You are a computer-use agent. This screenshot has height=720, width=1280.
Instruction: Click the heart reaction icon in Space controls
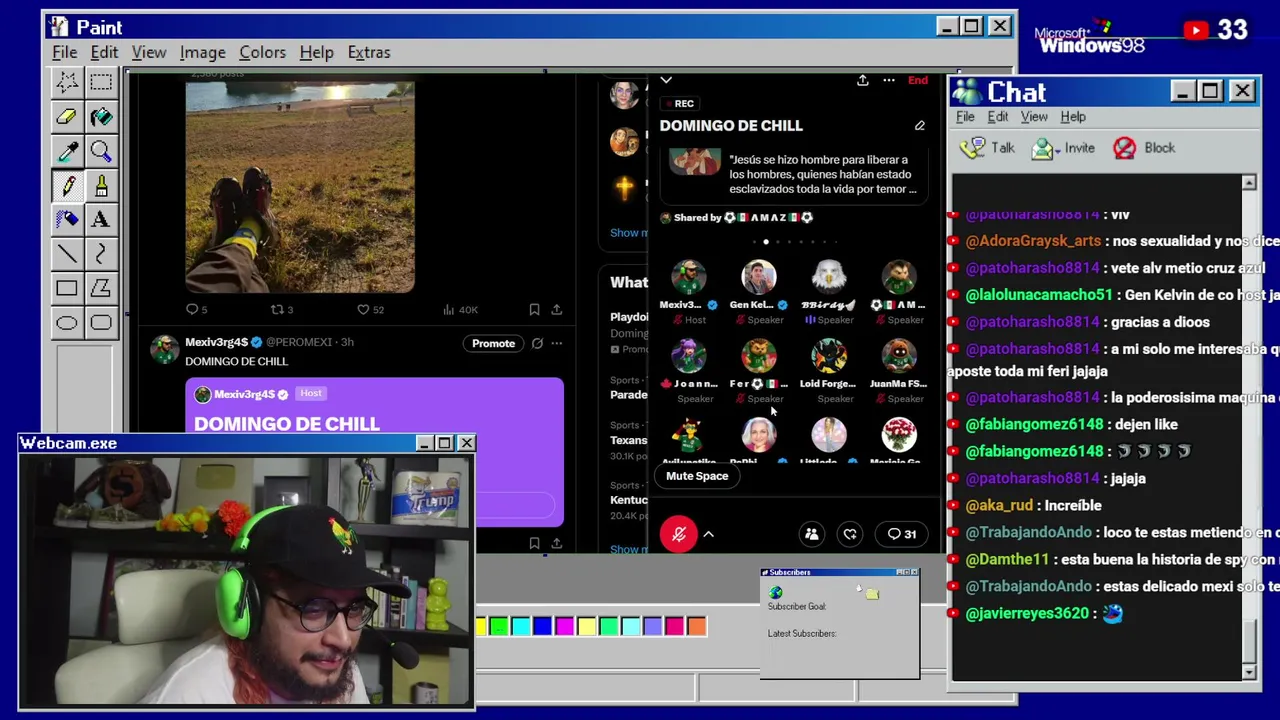[x=850, y=534]
